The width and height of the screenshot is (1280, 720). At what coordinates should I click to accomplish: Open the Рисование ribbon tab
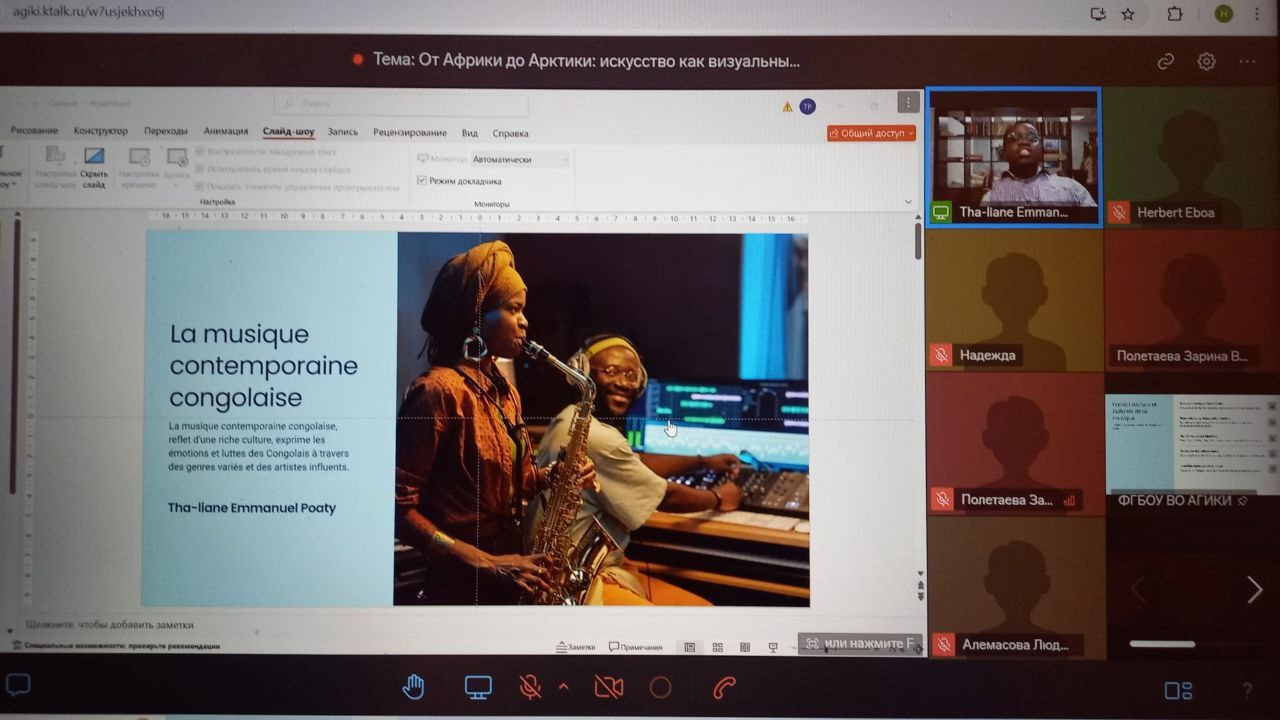pos(34,131)
